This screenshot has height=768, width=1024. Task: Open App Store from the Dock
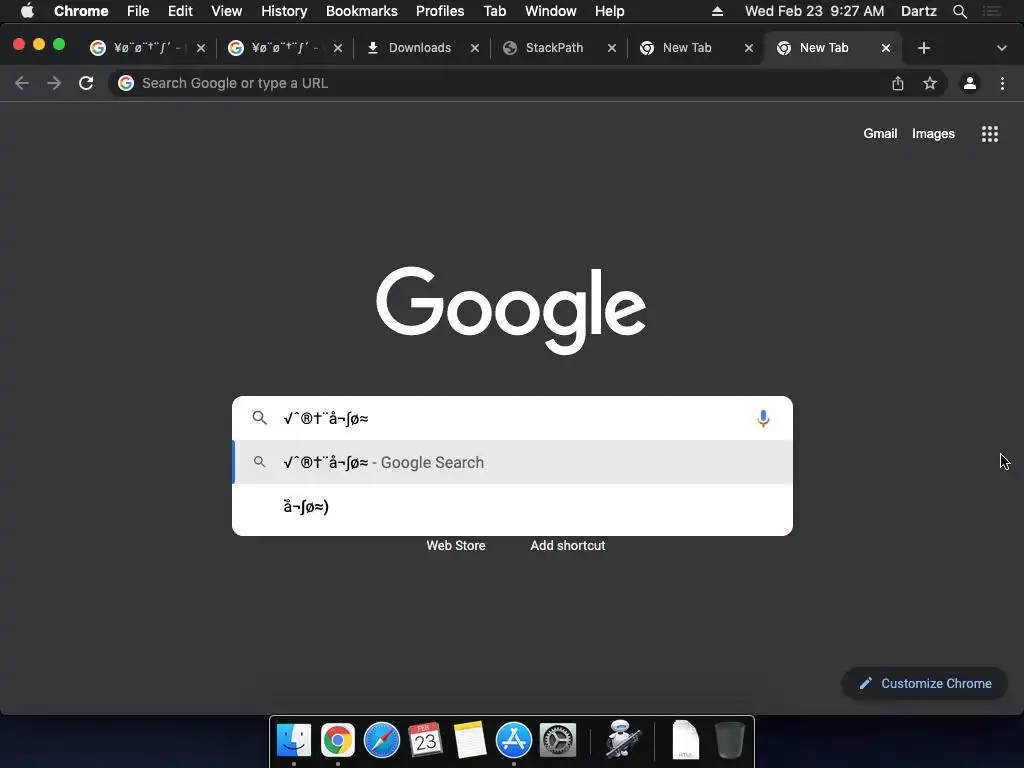[x=514, y=740]
